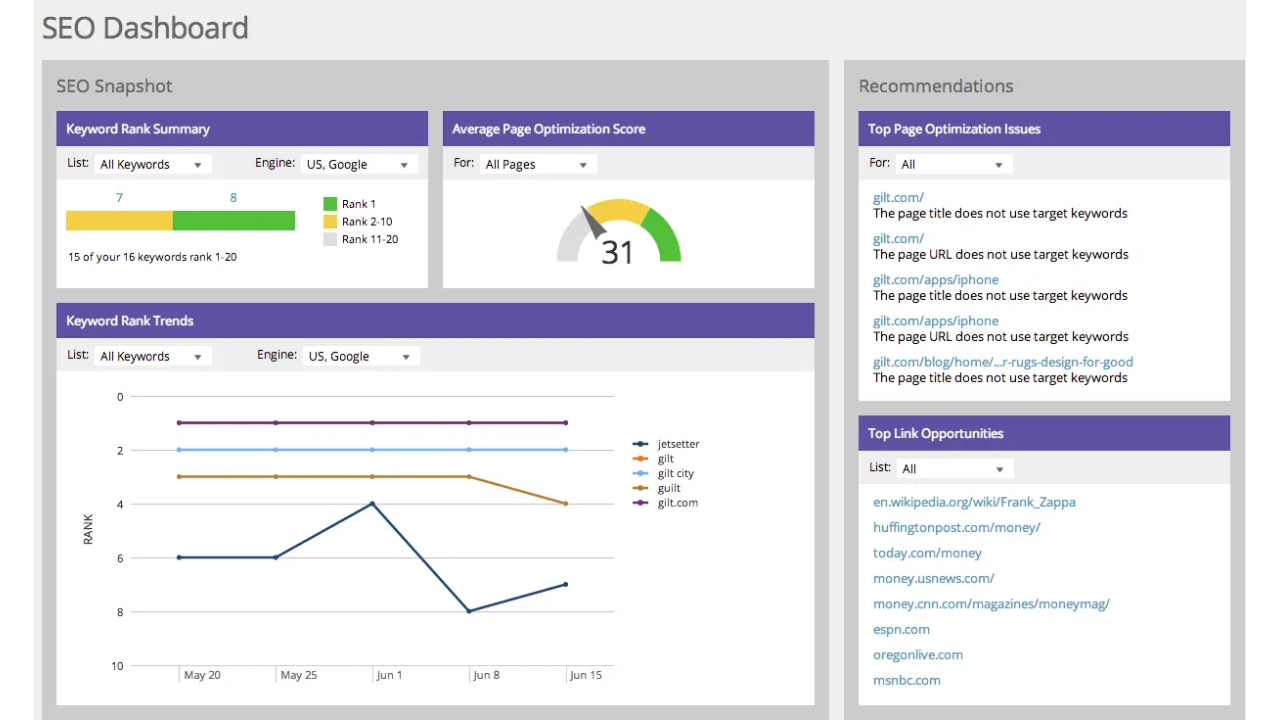Expand the Top Link Opportunities List dropdown

(950, 468)
